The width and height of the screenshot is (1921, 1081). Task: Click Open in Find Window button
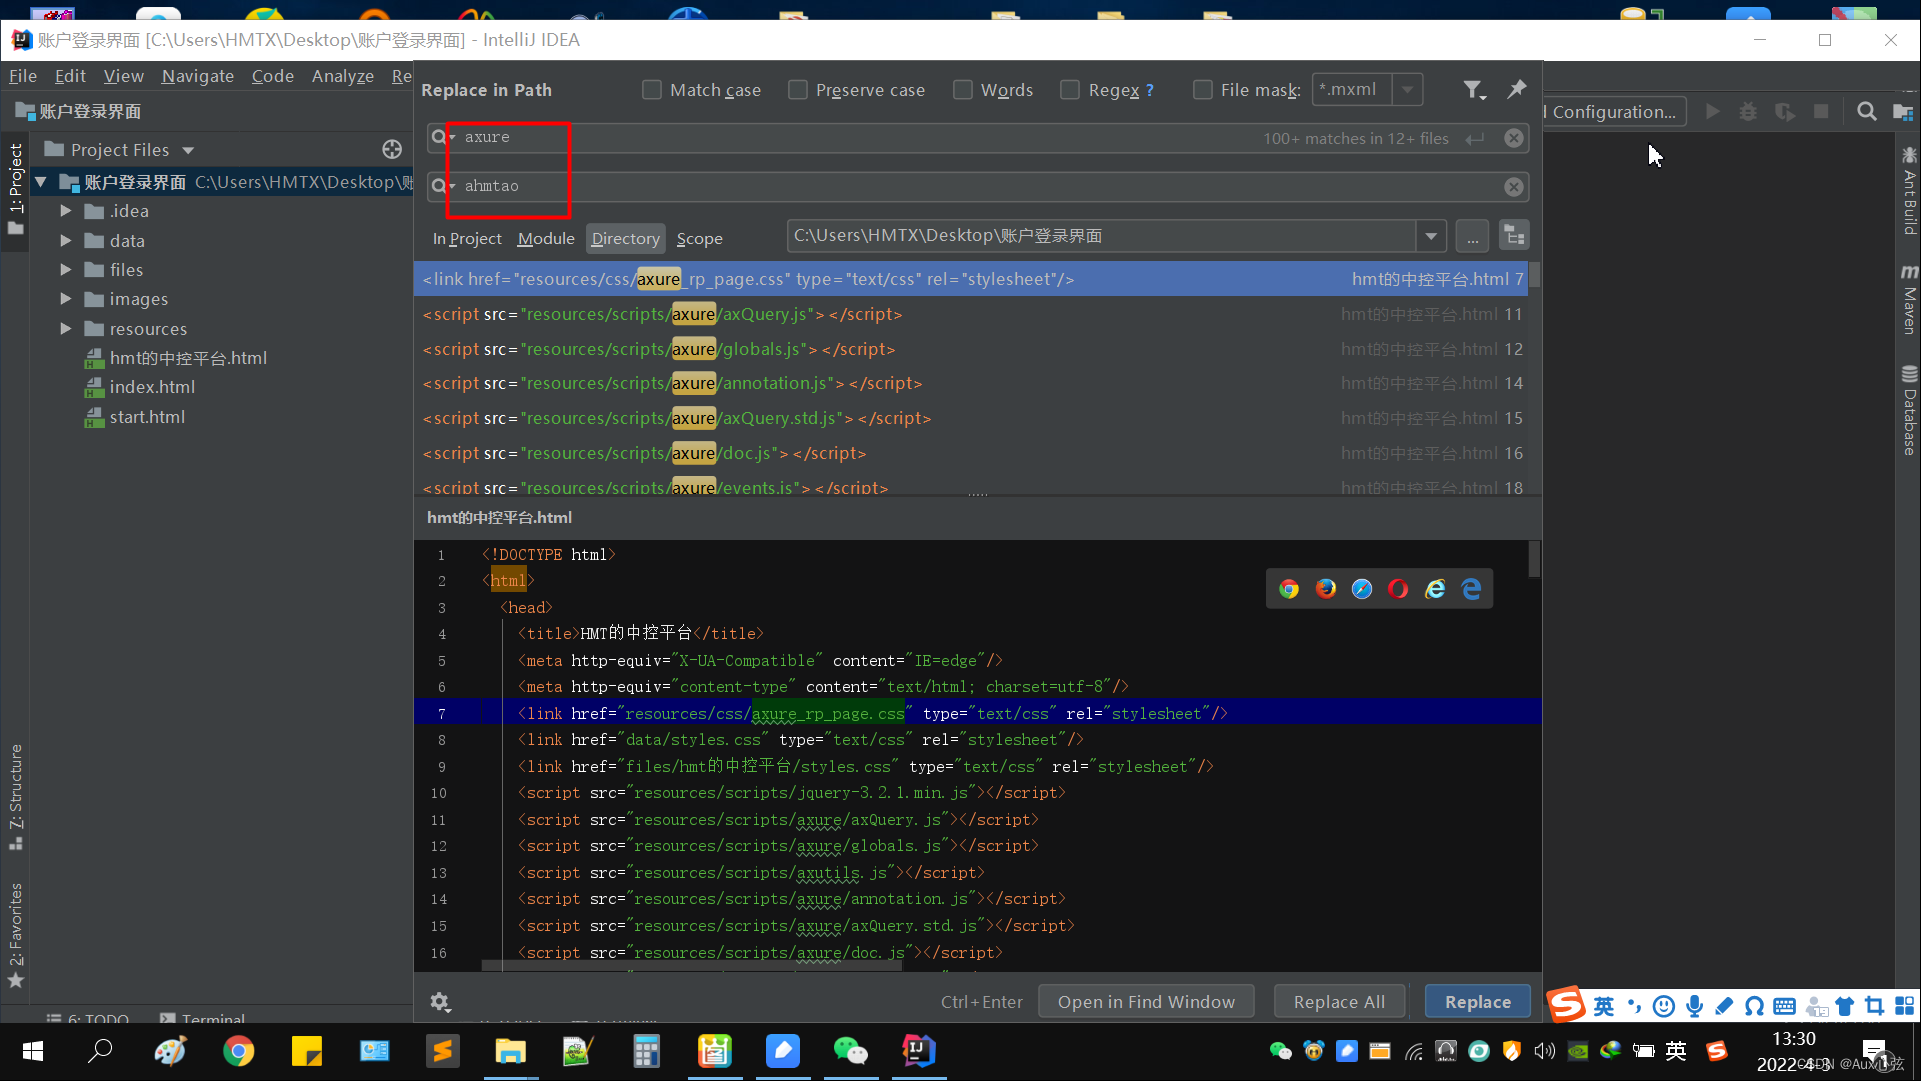pos(1146,1002)
